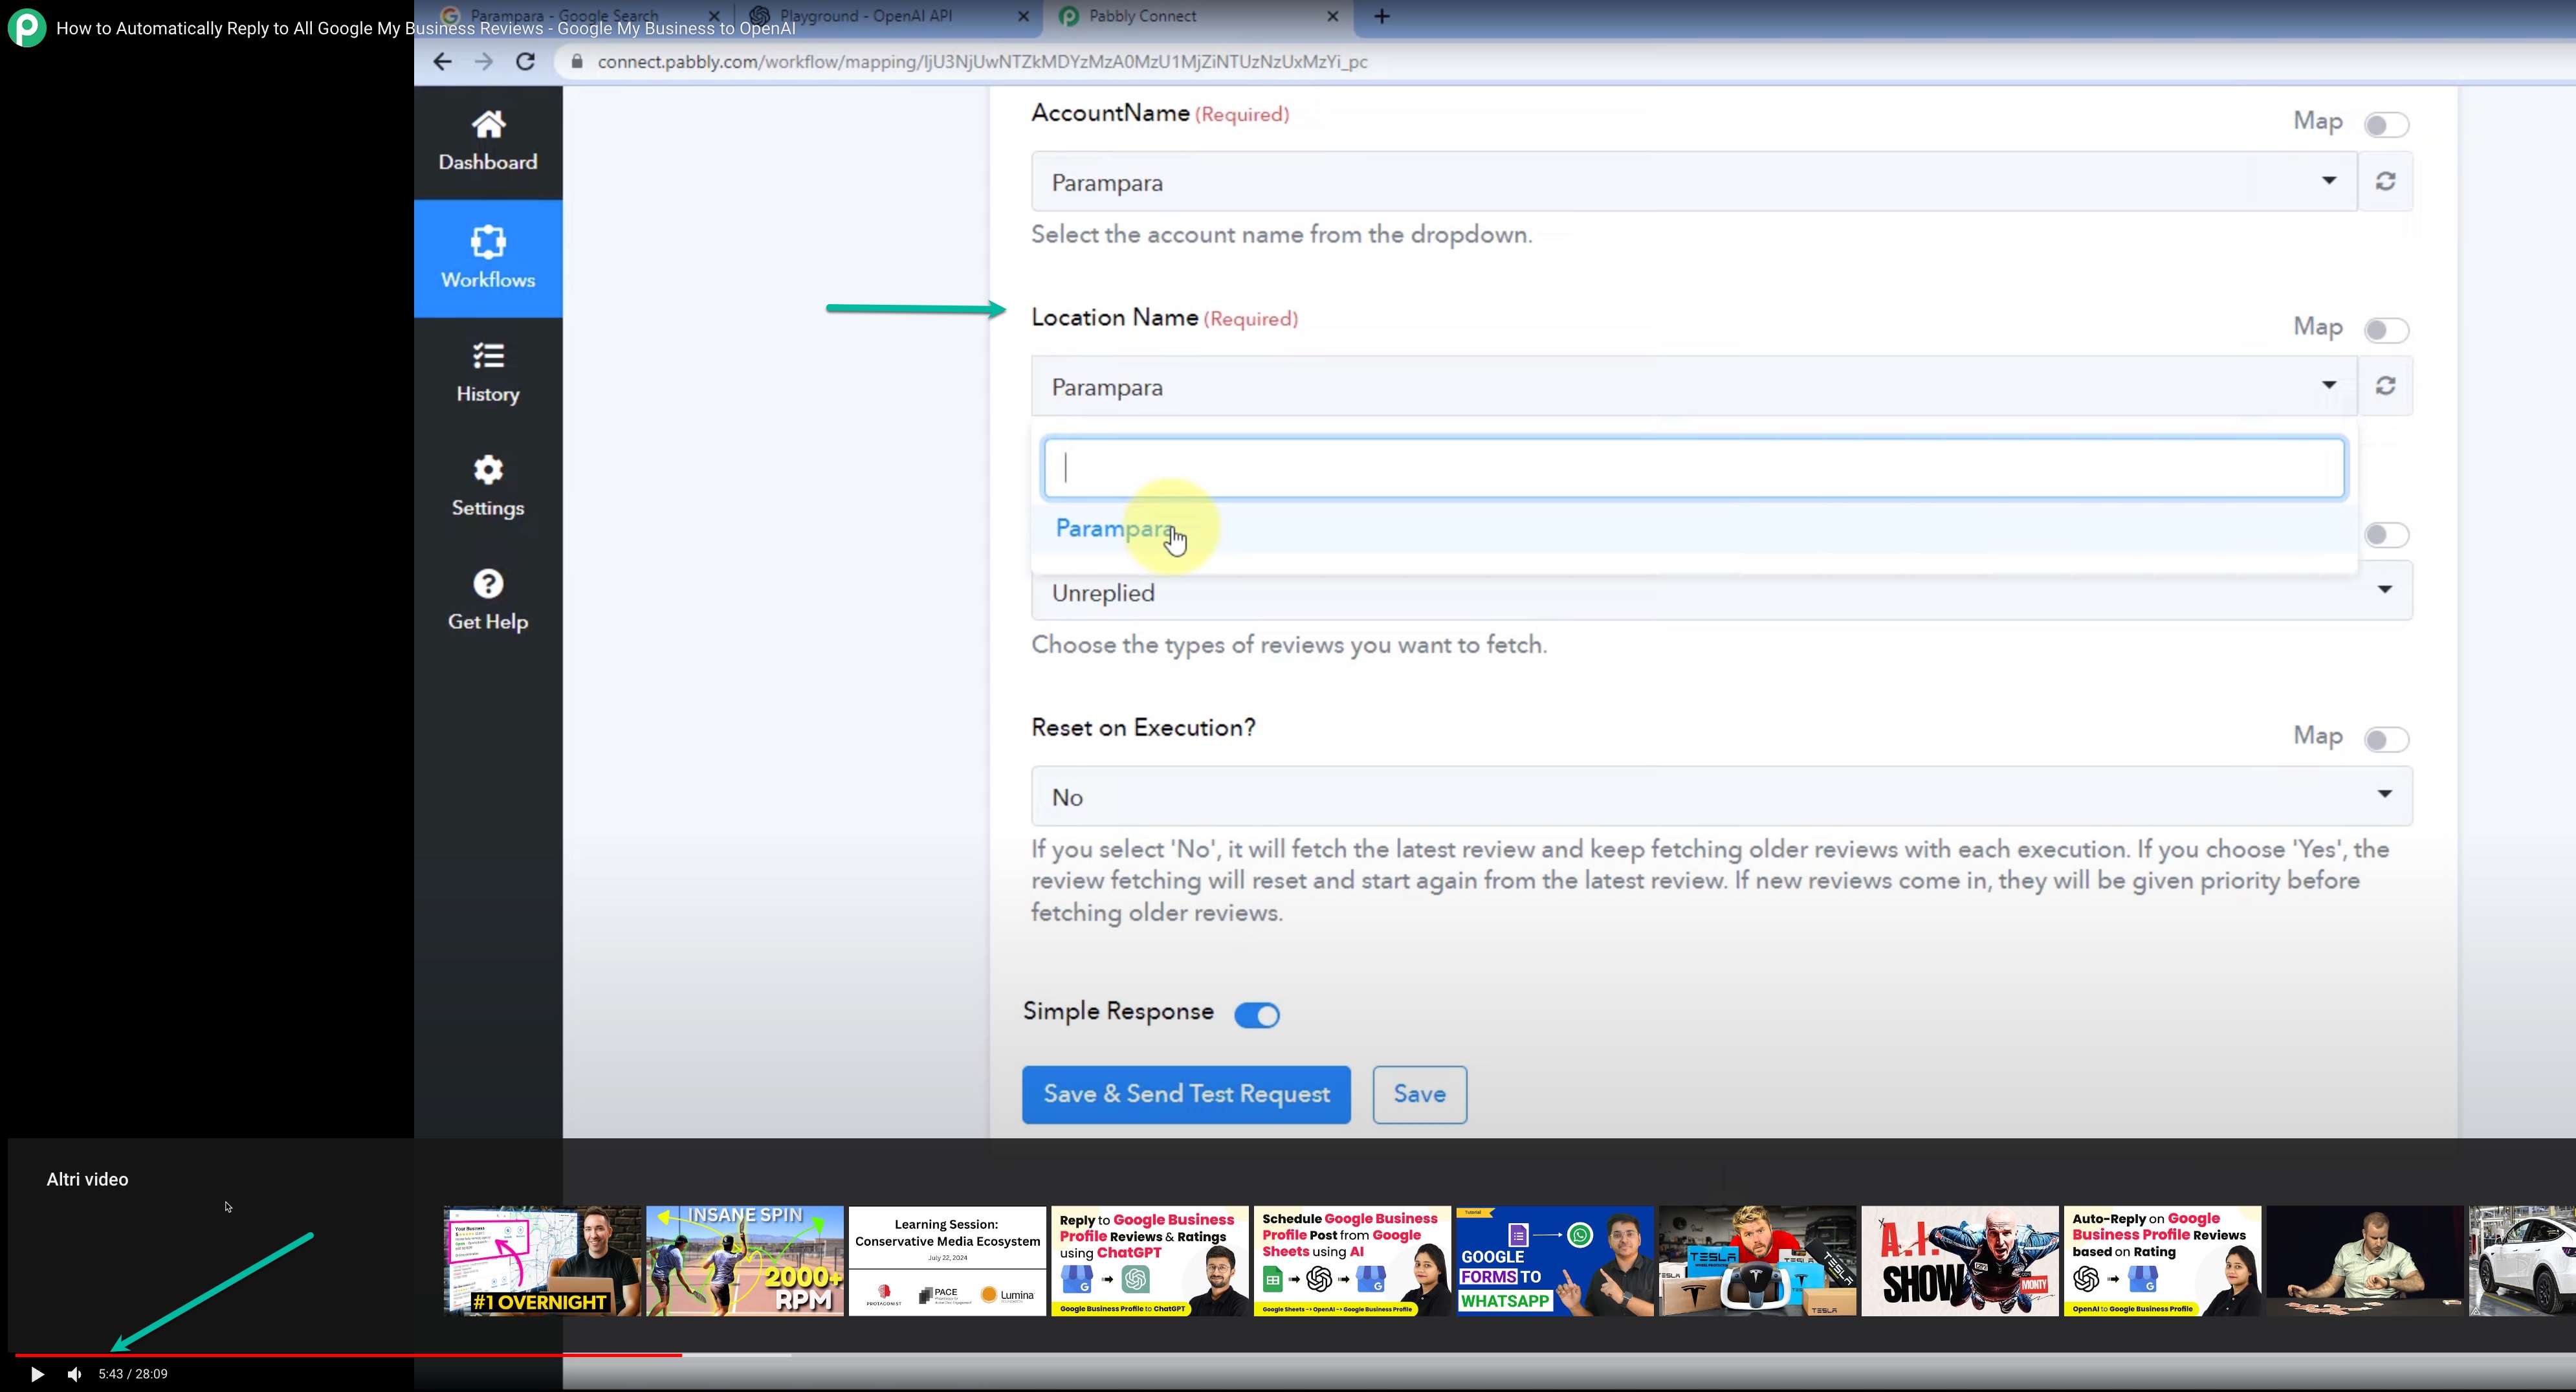
Task: Switch to Playground - OpenAI API tab
Action: coord(889,16)
